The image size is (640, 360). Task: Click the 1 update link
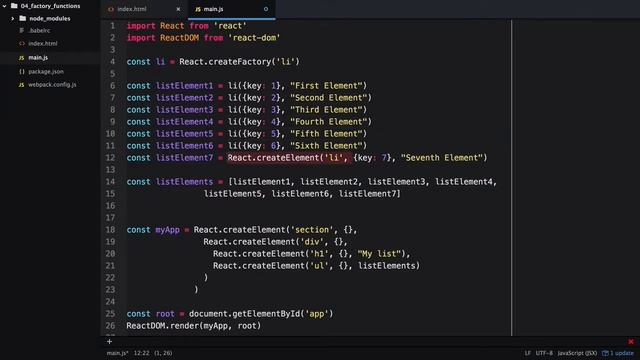(622, 353)
